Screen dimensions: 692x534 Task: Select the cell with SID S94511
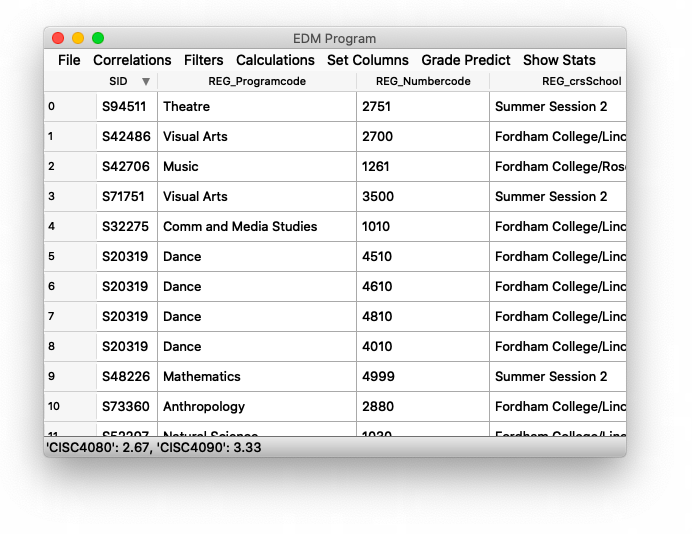coord(125,107)
